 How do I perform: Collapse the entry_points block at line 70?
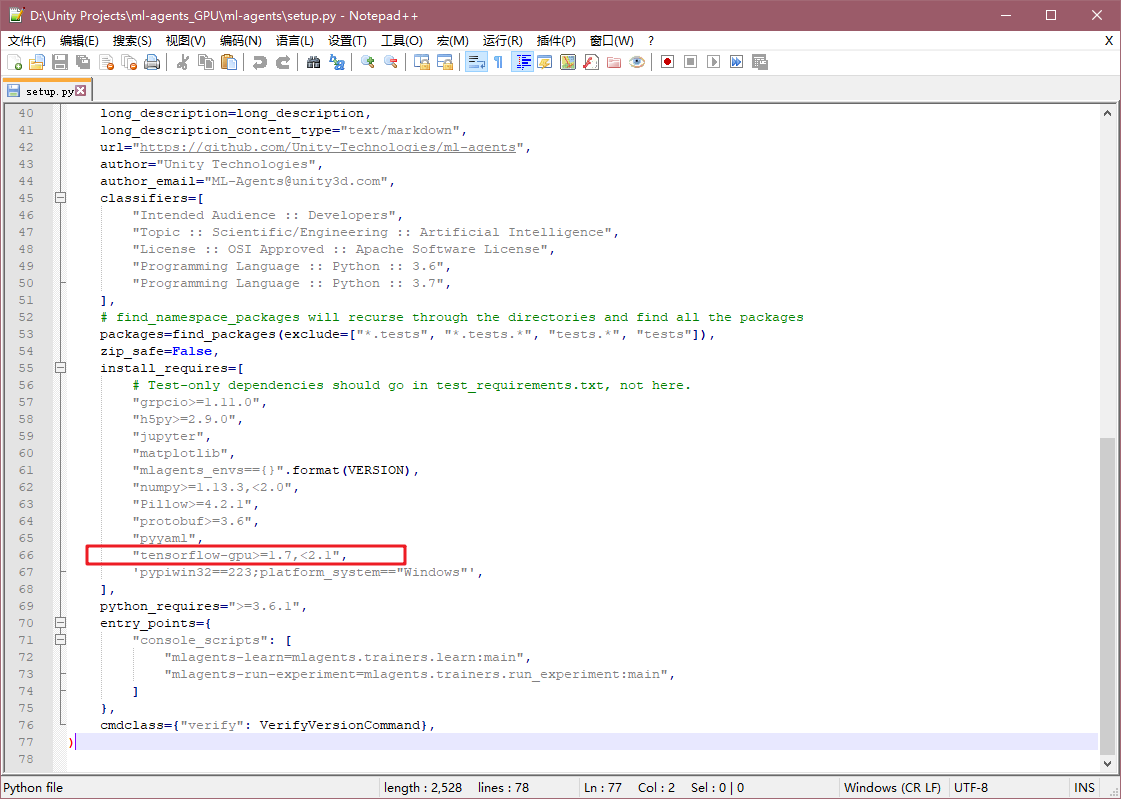click(x=61, y=623)
